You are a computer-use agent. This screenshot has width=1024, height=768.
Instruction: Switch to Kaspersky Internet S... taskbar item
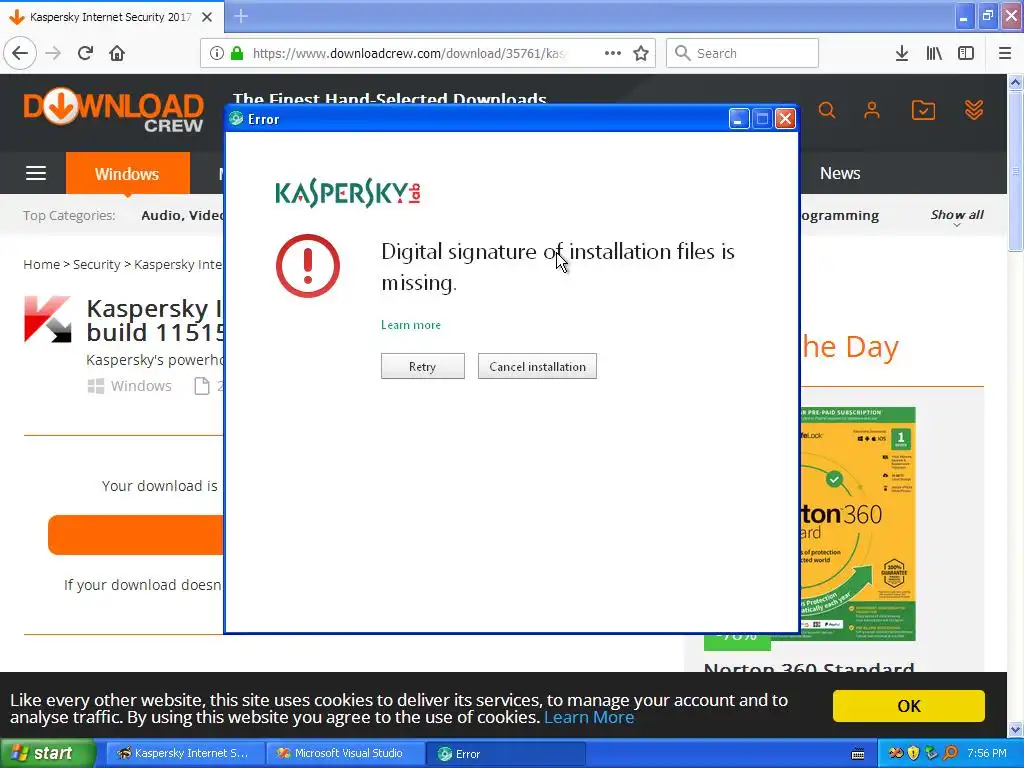coord(185,753)
